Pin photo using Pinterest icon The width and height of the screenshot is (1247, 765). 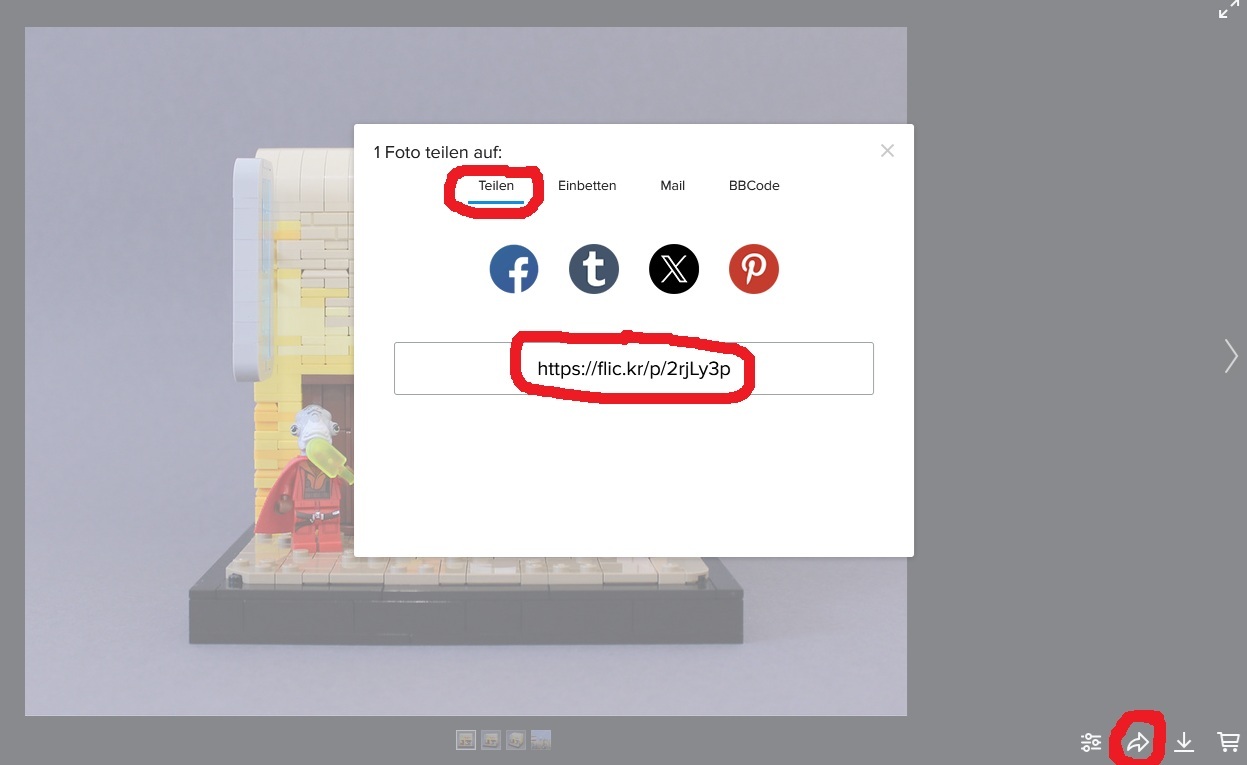pyautogui.click(x=753, y=270)
